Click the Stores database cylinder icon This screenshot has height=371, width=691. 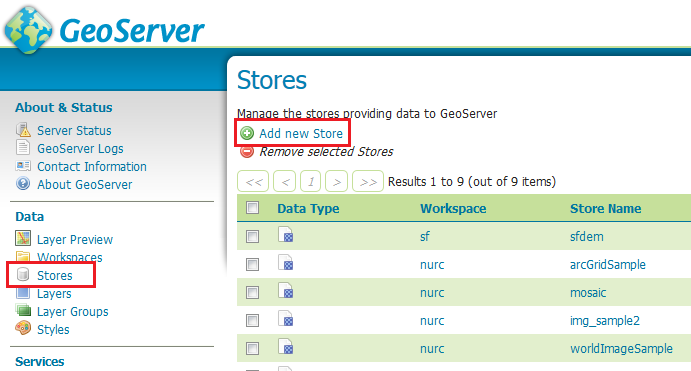[x=23, y=275]
